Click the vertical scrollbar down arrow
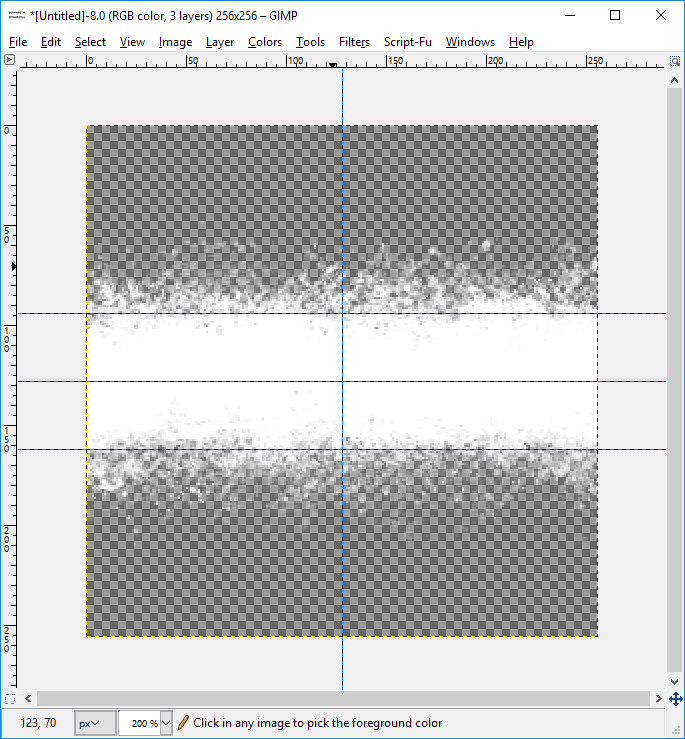This screenshot has height=739, width=685. coord(674,682)
